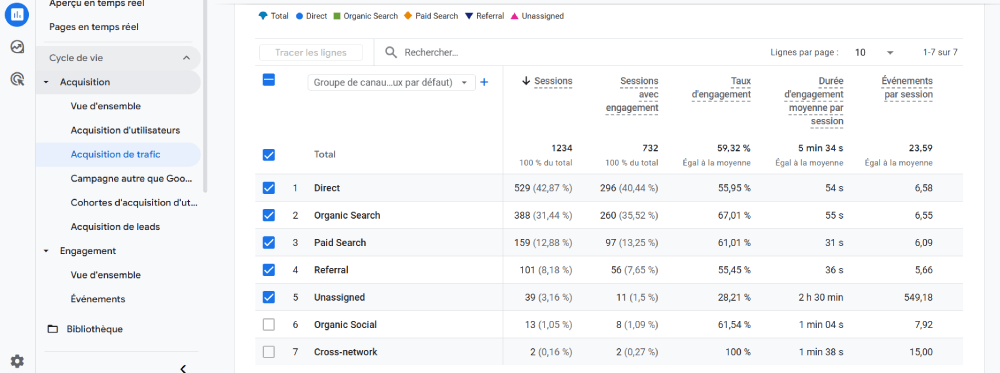Open the Groupe de canaux dimension dropdown
This screenshot has width=1000, height=373.
[392, 82]
